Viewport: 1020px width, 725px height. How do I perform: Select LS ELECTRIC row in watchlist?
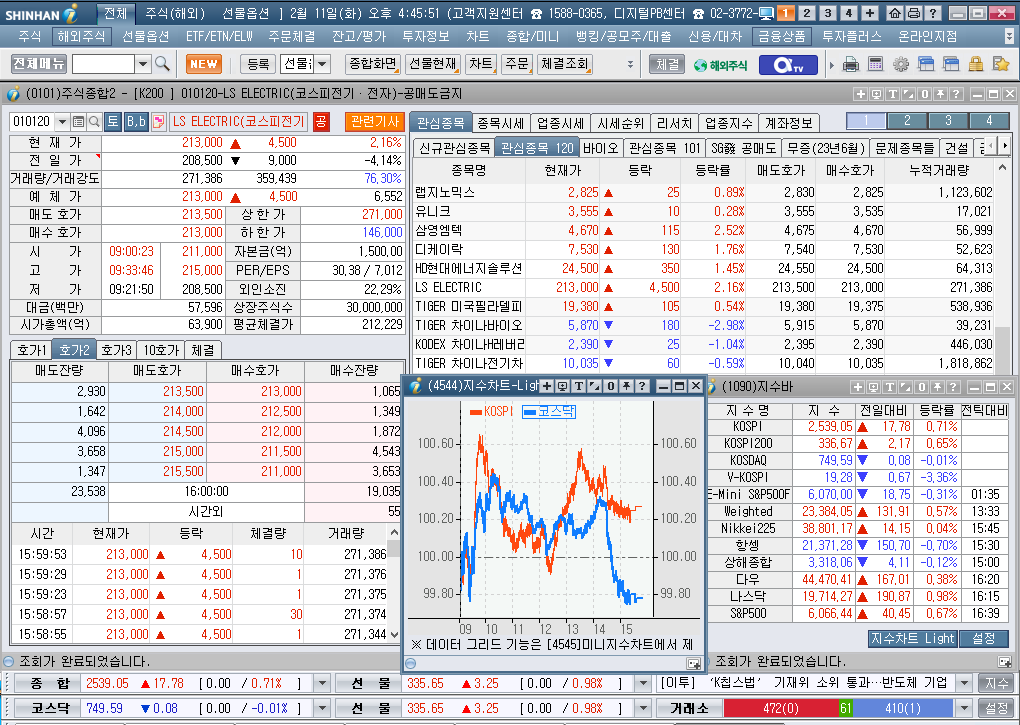[704, 287]
